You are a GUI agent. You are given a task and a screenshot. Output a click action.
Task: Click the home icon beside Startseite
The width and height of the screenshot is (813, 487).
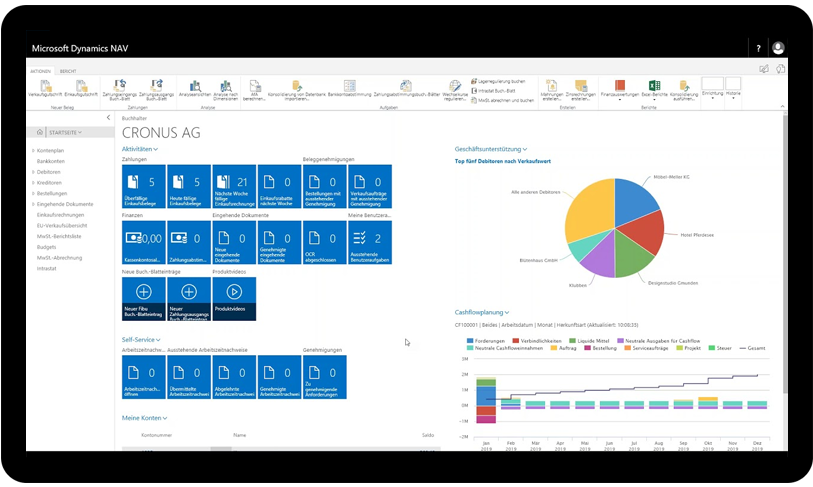pos(40,132)
